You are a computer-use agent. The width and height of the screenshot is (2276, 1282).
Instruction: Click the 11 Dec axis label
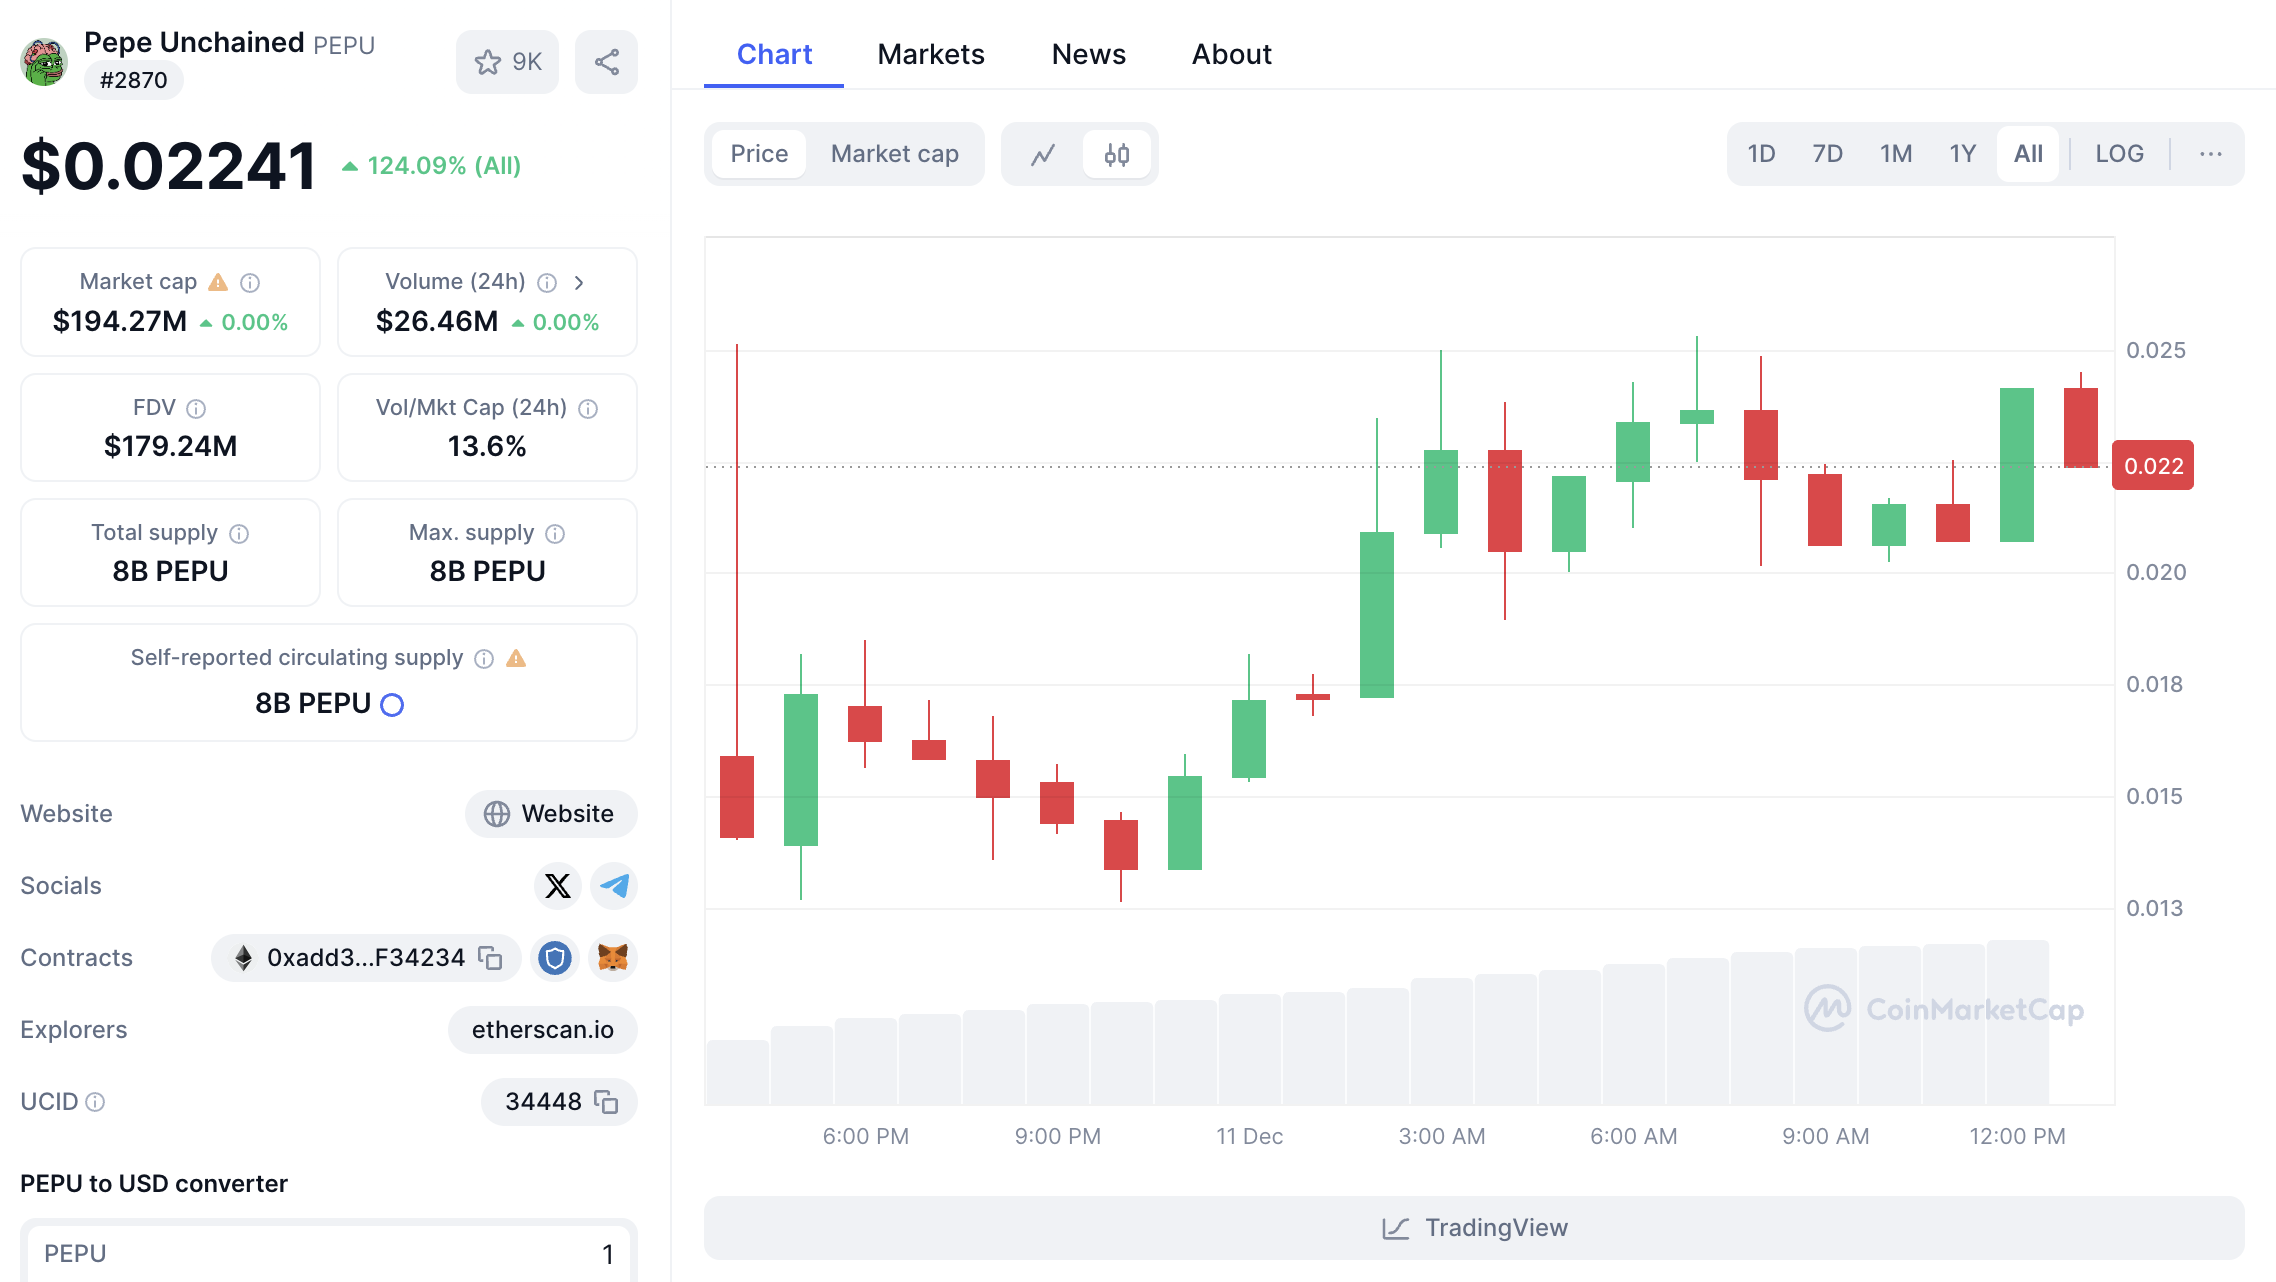(x=1249, y=1136)
